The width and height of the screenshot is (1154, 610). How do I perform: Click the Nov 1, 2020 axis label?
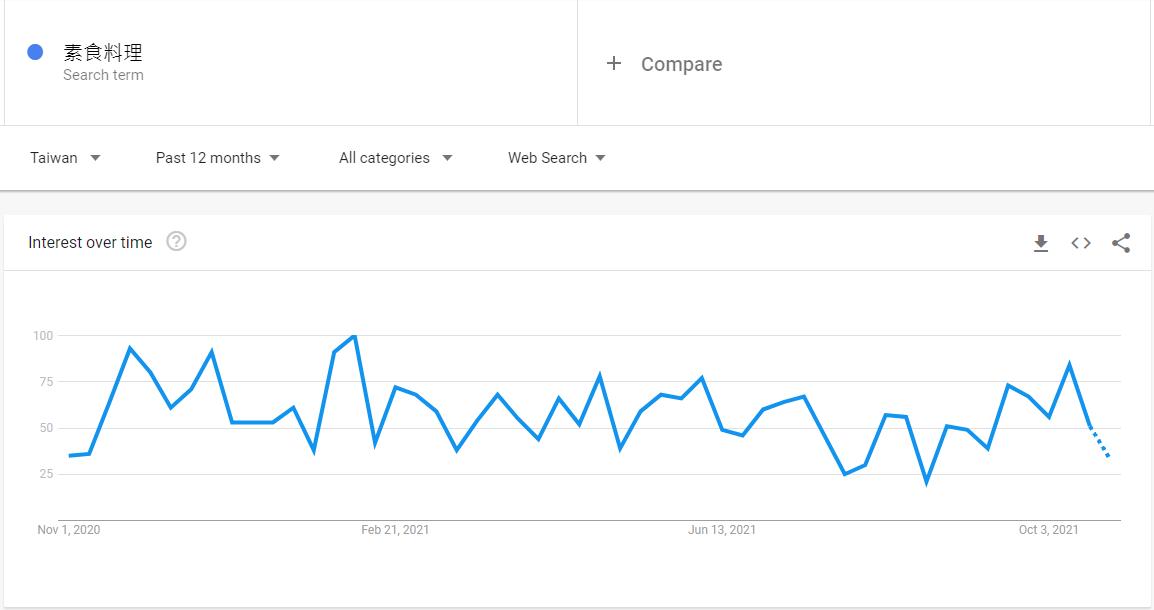(69, 530)
